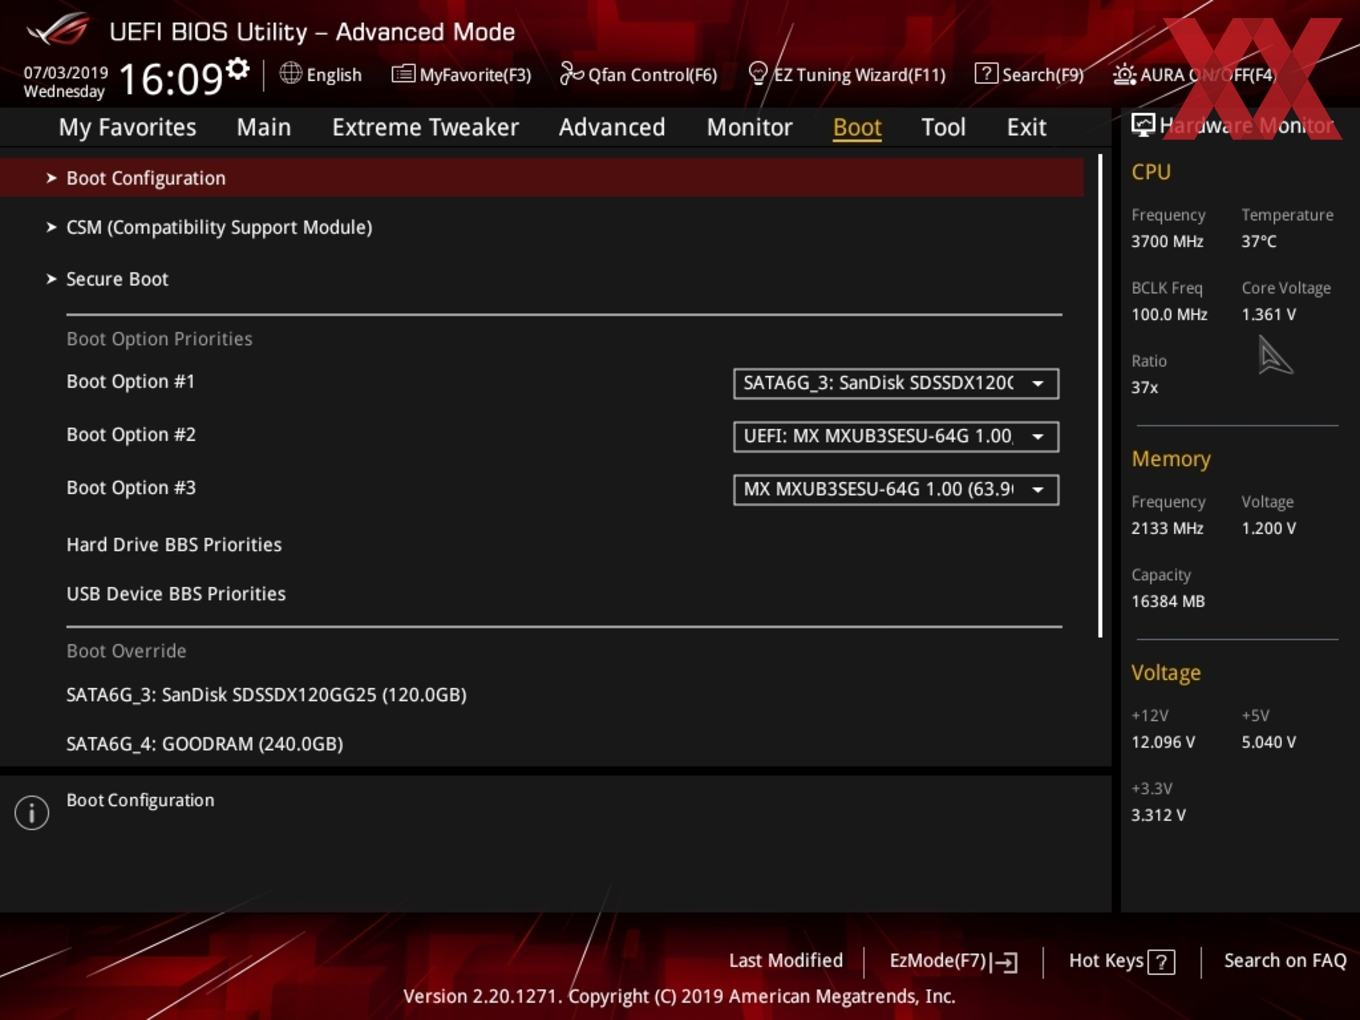Click the +3.3V reading 3.312 V

point(1158,816)
